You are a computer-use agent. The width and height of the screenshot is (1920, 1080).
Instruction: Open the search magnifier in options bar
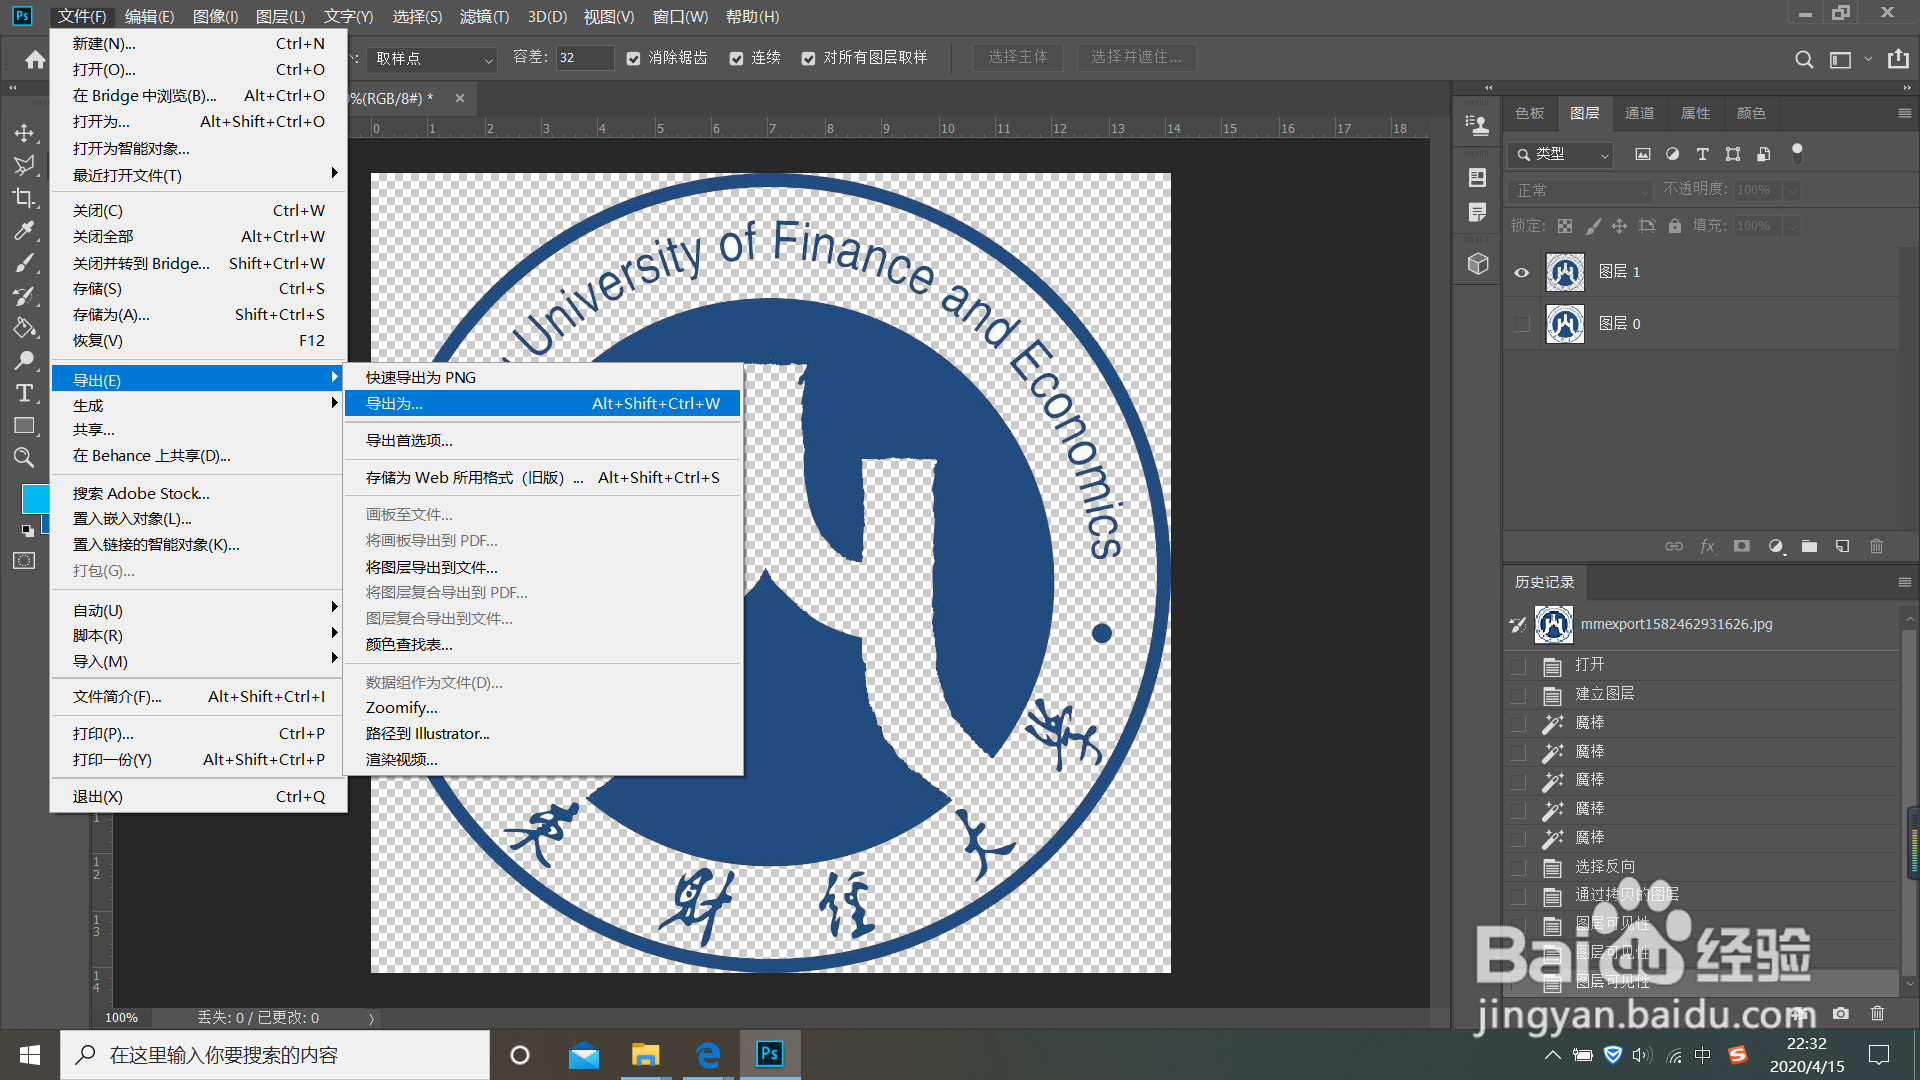[x=1803, y=59]
